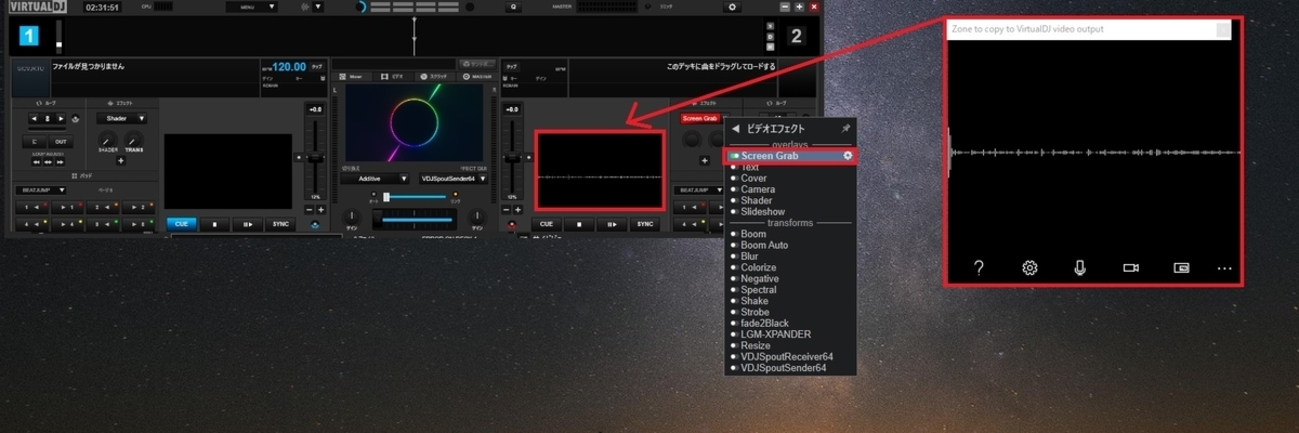This screenshot has height=433, width=1299.
Task: Open the VDJSpoutSender64 effect dropdown
Action: [x=453, y=178]
